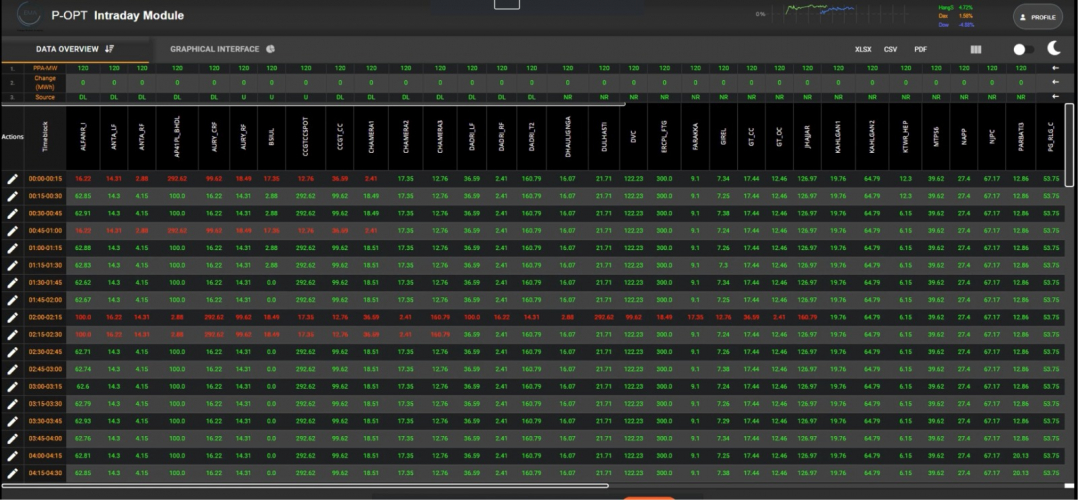The height and width of the screenshot is (500, 1078).
Task: Click the CHAMERA2 column header
Action: coord(406,137)
